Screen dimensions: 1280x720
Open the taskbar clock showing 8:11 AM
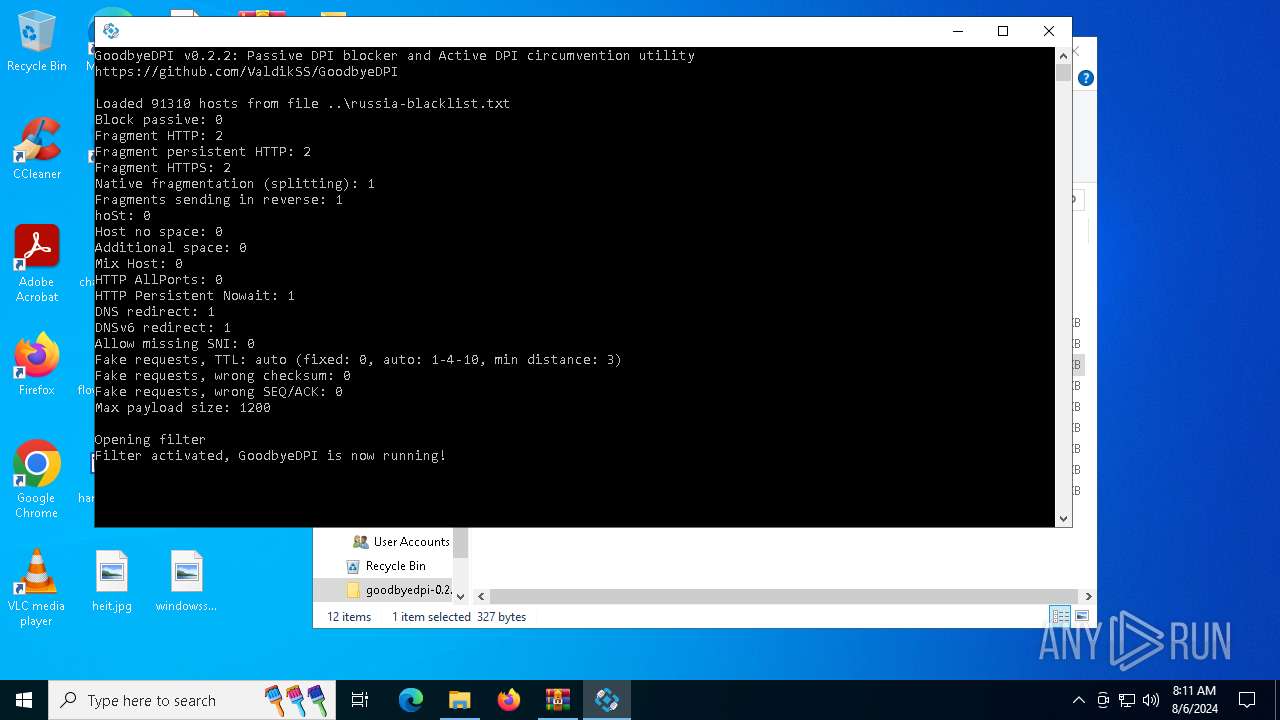click(1192, 700)
